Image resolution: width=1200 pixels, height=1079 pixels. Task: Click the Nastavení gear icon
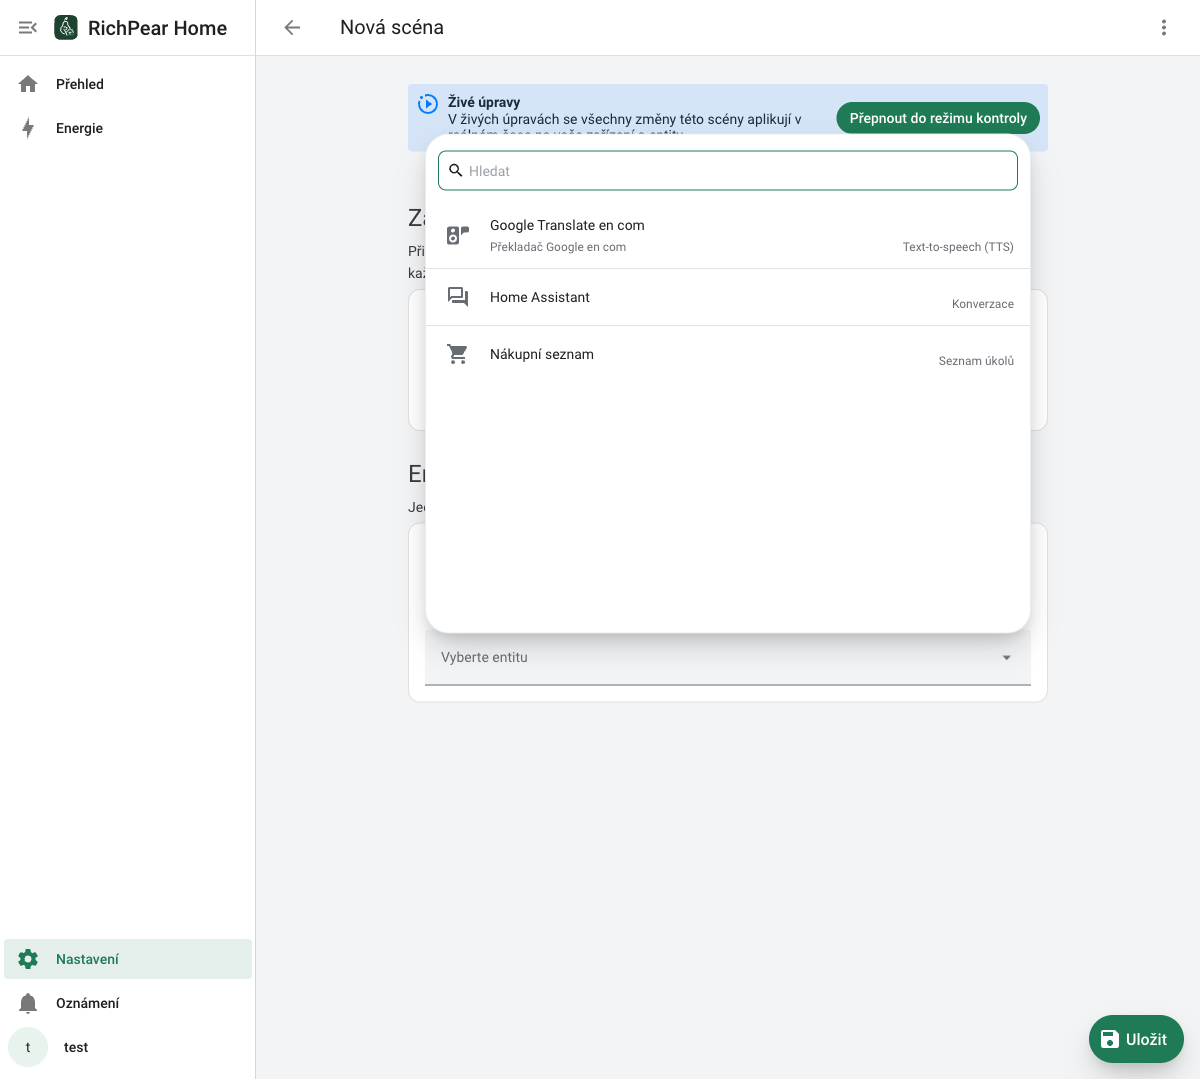pos(28,959)
